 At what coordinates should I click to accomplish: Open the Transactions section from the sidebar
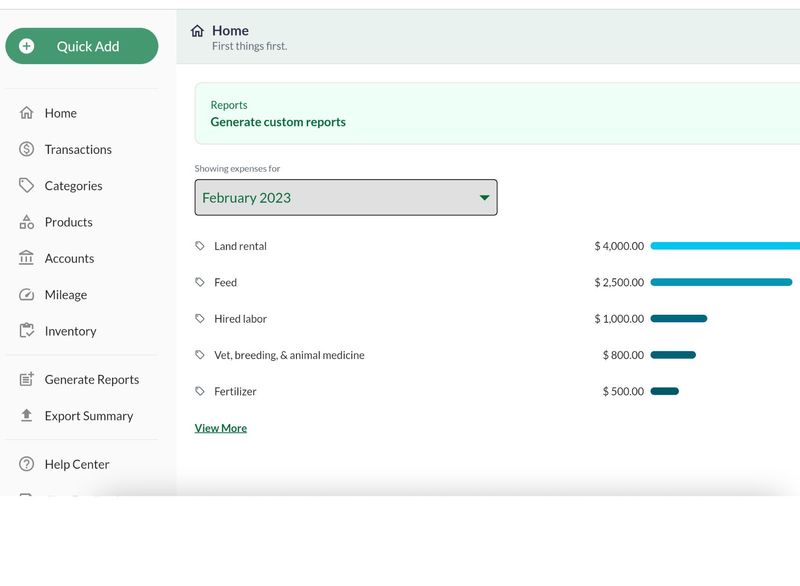pyautogui.click(x=76, y=149)
